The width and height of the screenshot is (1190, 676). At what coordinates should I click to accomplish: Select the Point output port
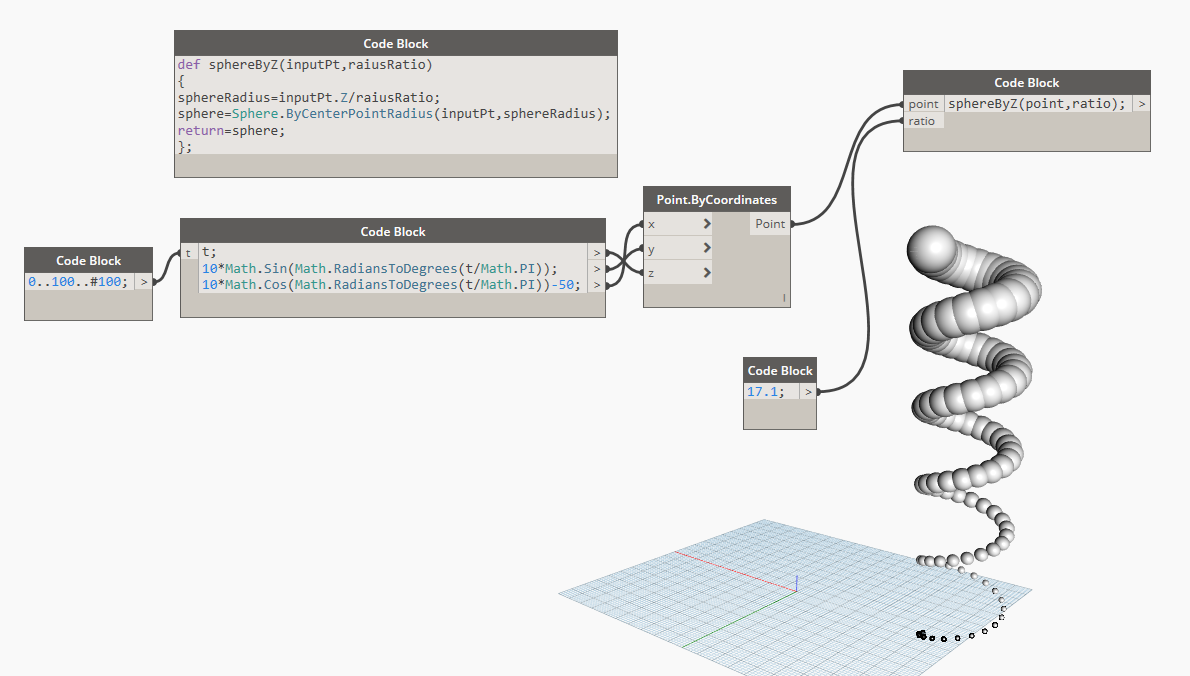click(x=770, y=224)
